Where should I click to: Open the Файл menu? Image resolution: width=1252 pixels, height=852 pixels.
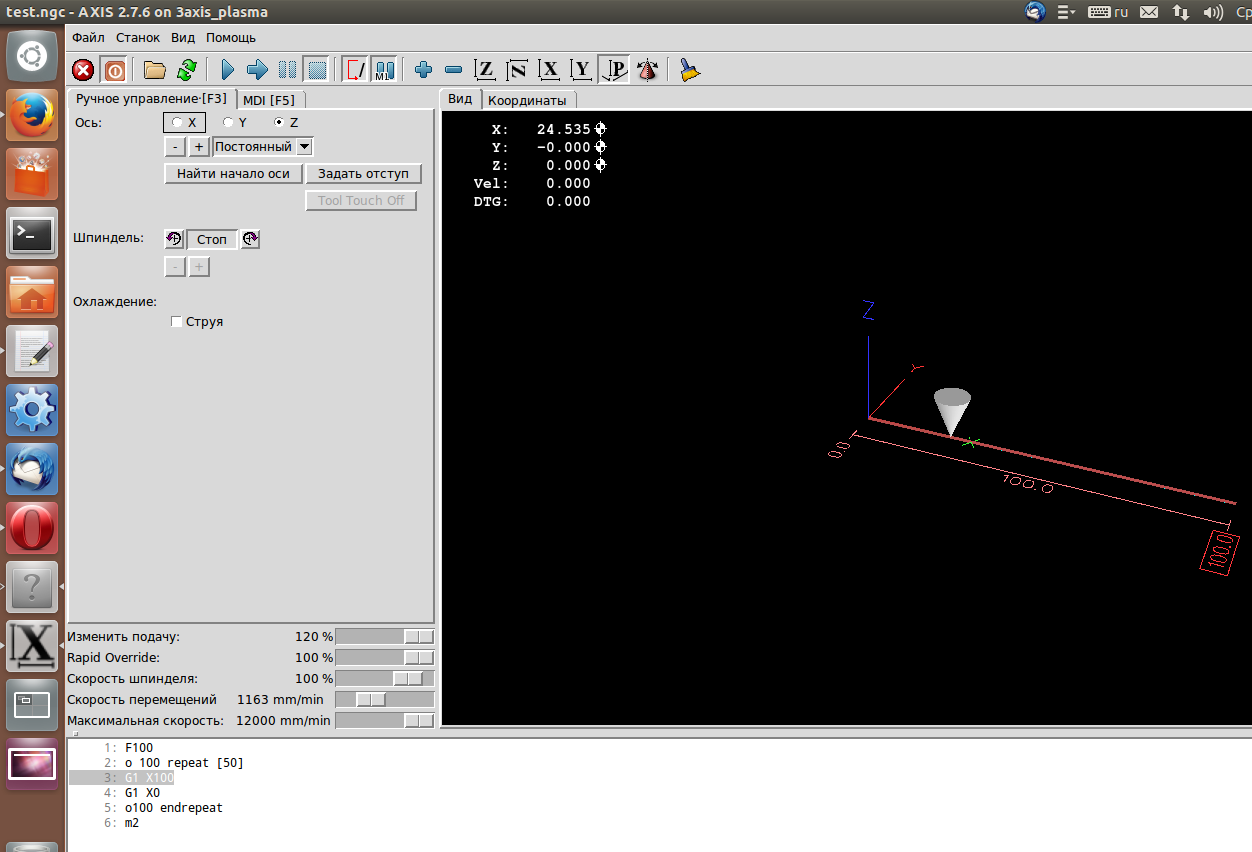tap(88, 37)
